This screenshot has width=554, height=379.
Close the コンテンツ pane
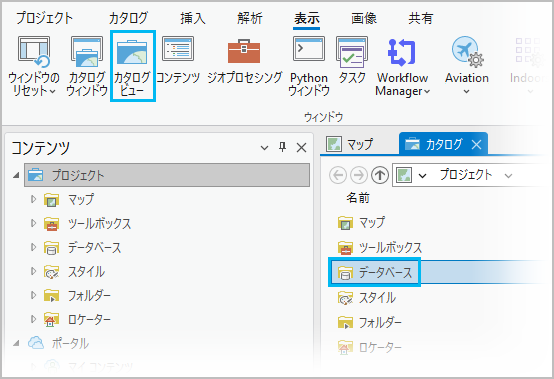(x=301, y=147)
